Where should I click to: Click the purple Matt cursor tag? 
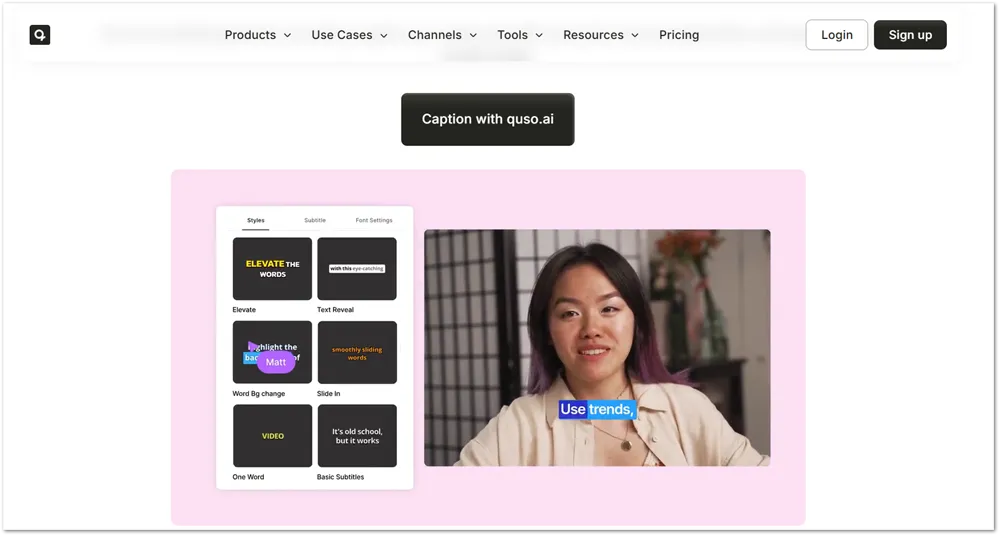pyautogui.click(x=276, y=362)
